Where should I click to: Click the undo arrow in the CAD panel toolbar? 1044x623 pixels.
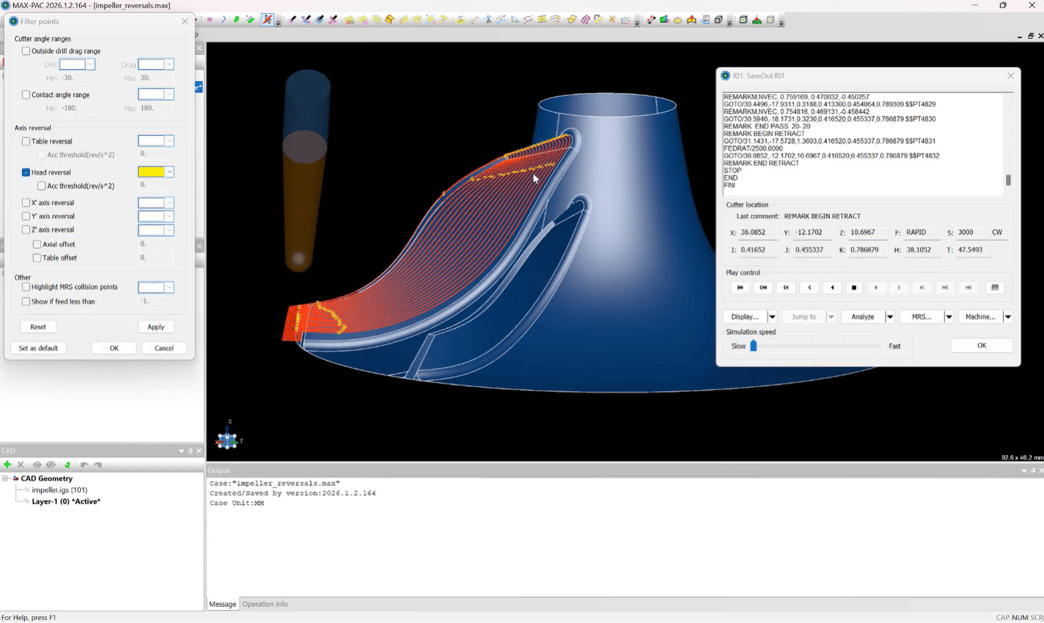click(85, 465)
